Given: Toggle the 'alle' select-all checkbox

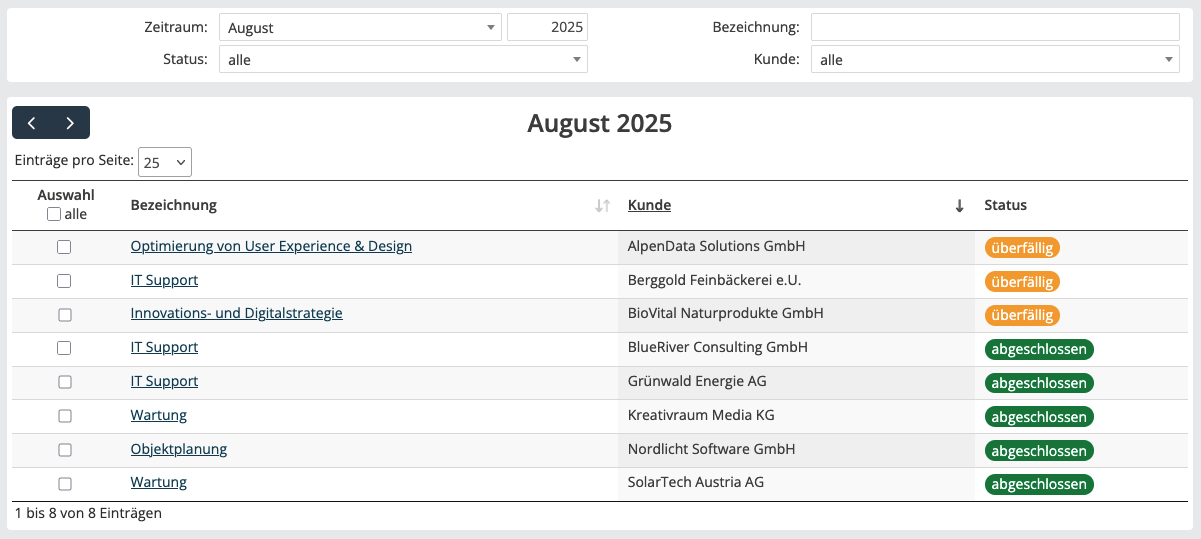Looking at the screenshot, I should pyautogui.click(x=54, y=214).
